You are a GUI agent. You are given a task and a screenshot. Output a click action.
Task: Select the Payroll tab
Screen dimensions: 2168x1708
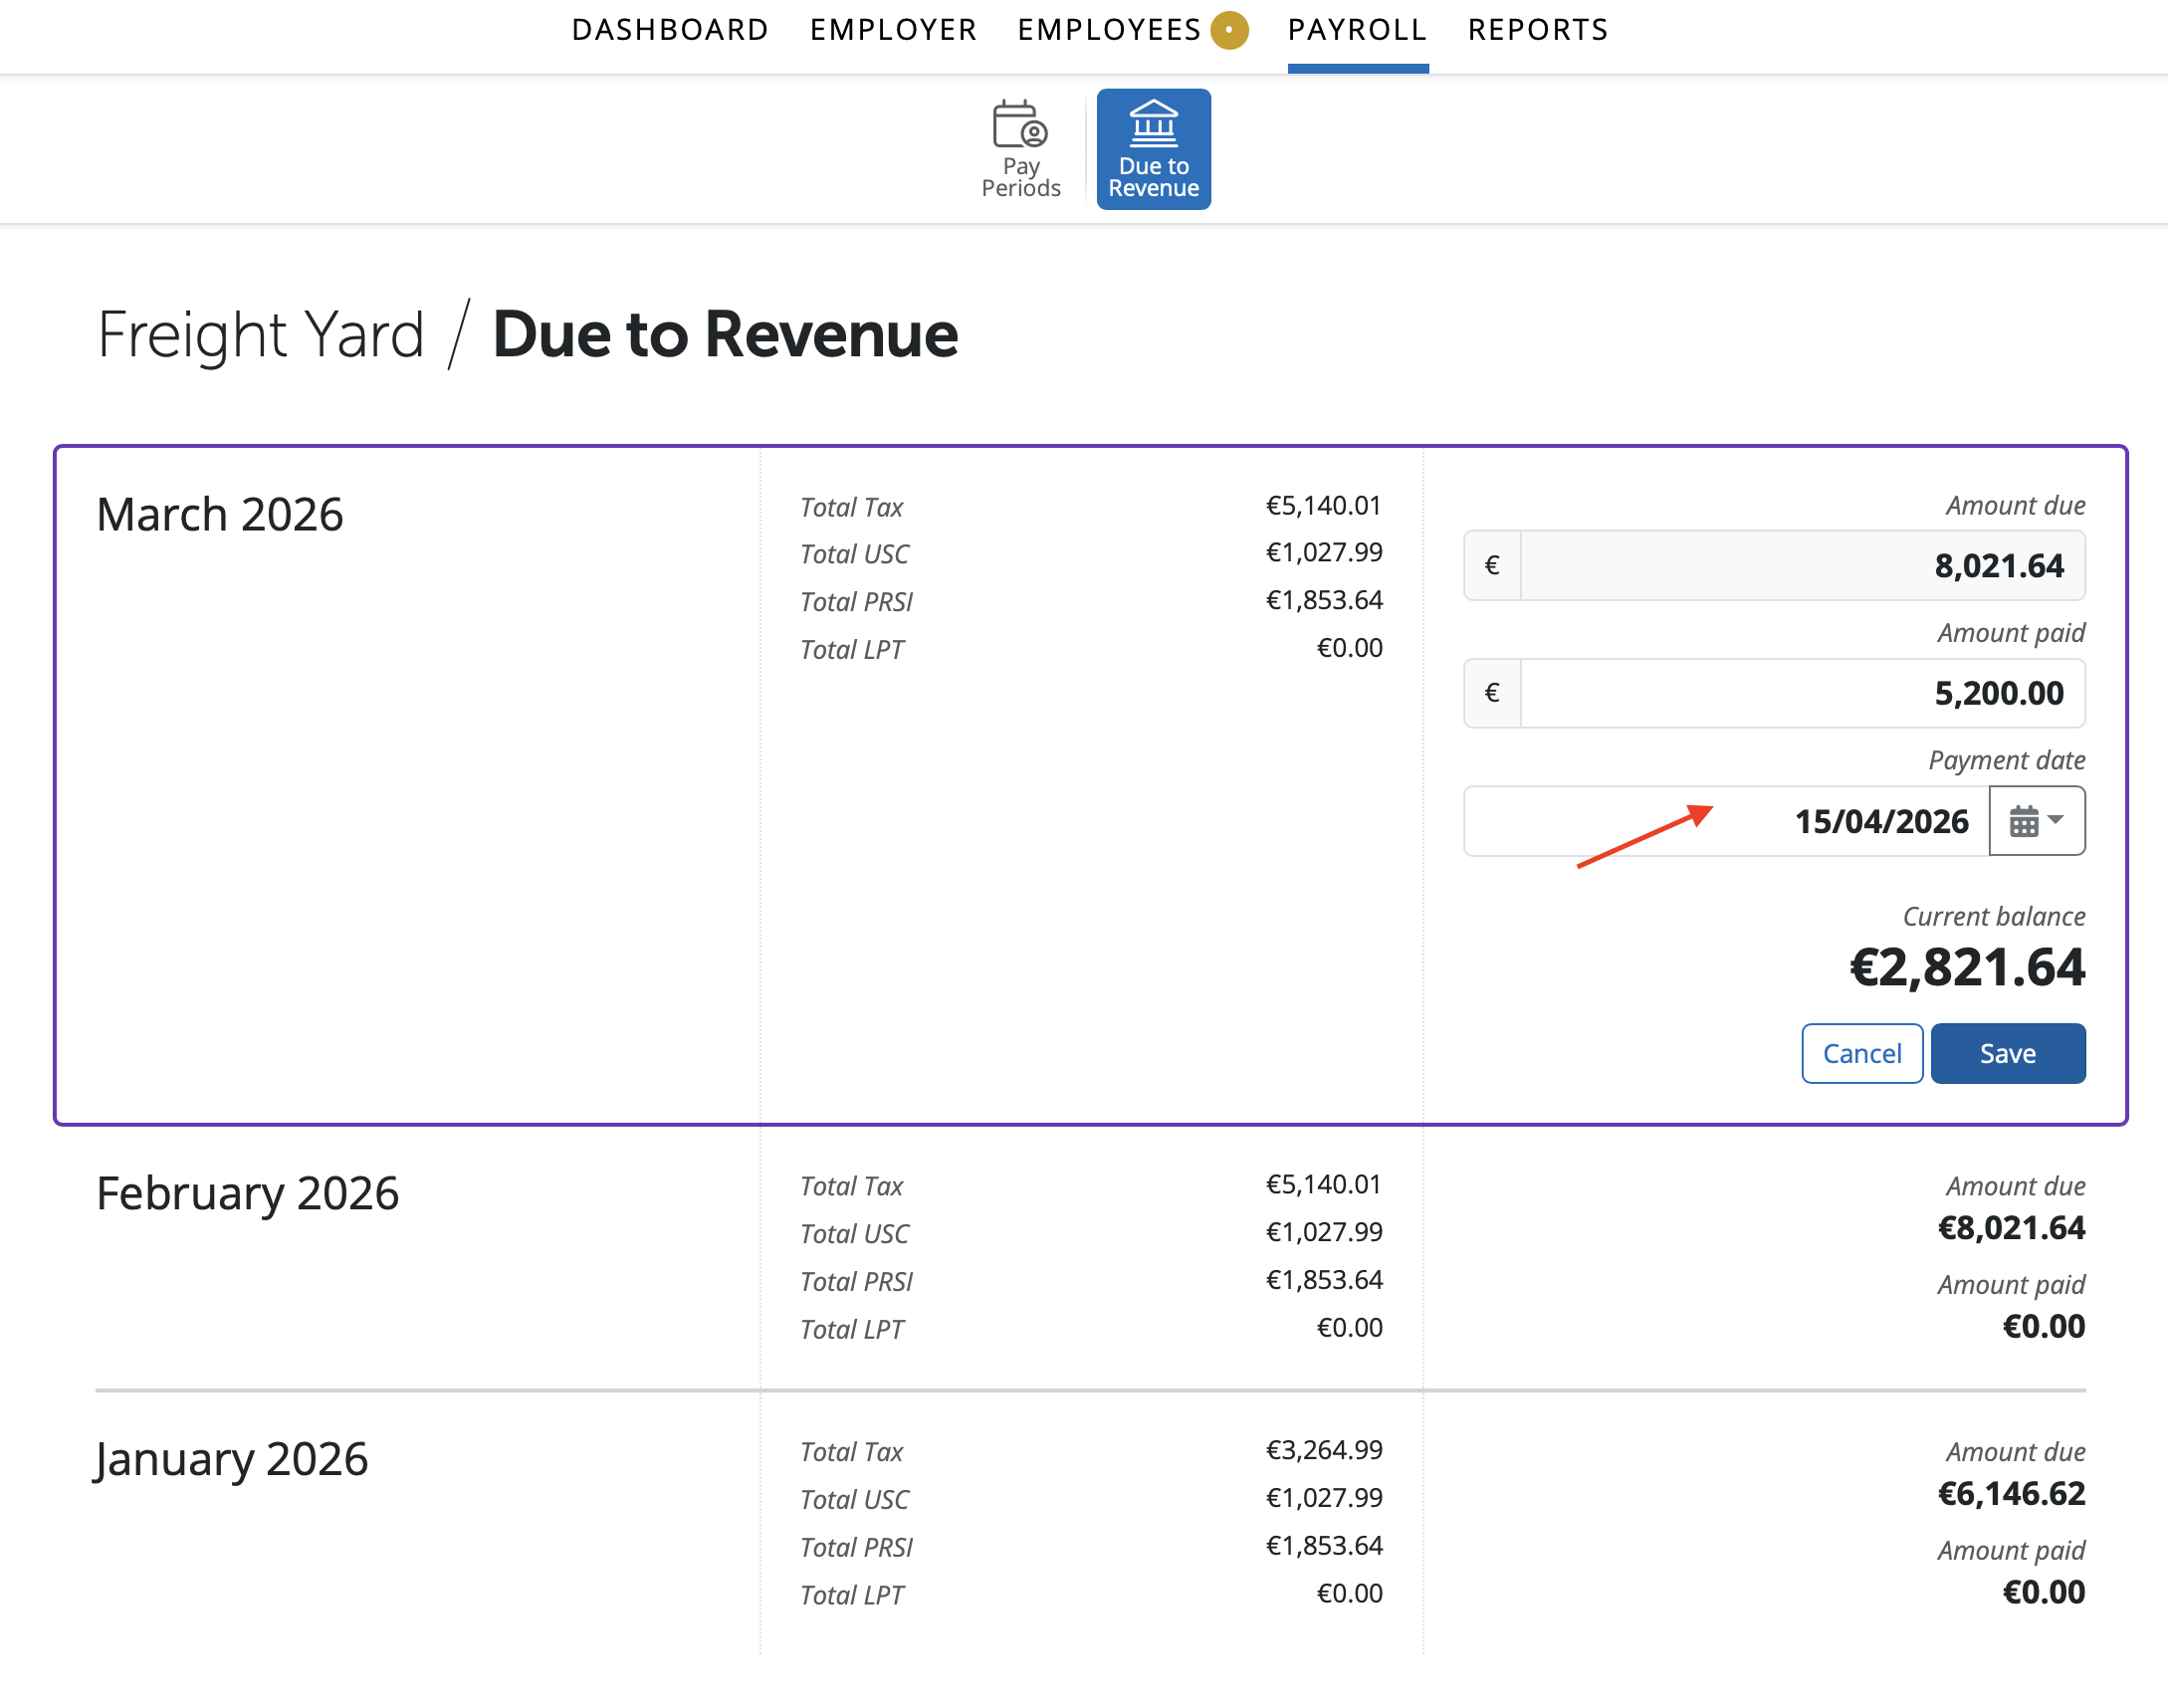coord(1357,30)
